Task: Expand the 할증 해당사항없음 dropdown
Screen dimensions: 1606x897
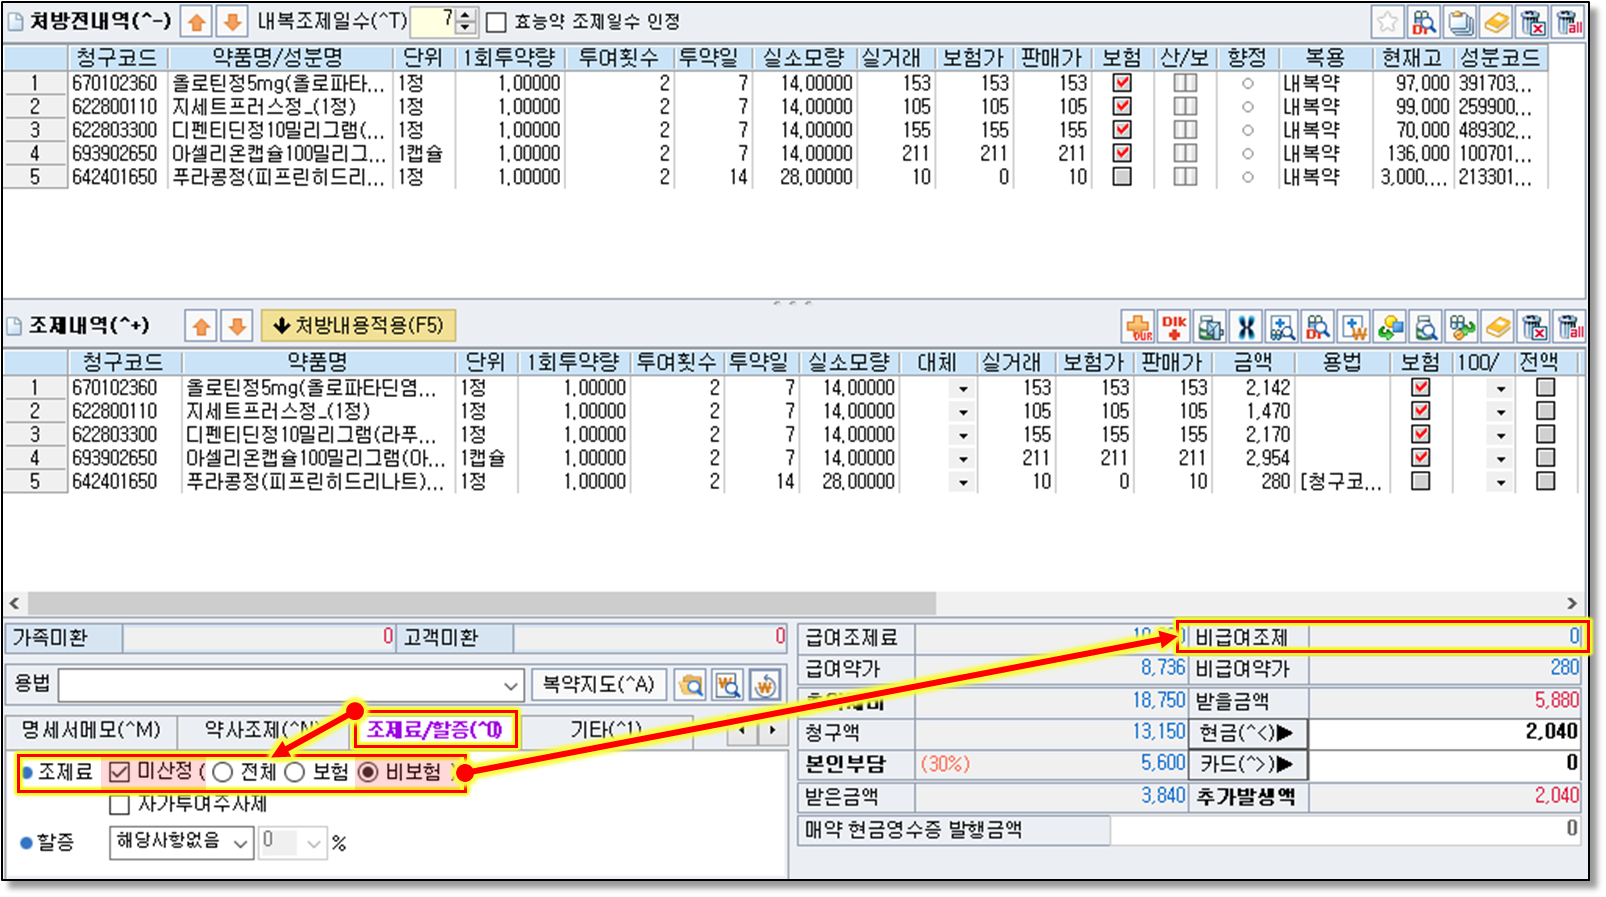Action: (x=240, y=843)
